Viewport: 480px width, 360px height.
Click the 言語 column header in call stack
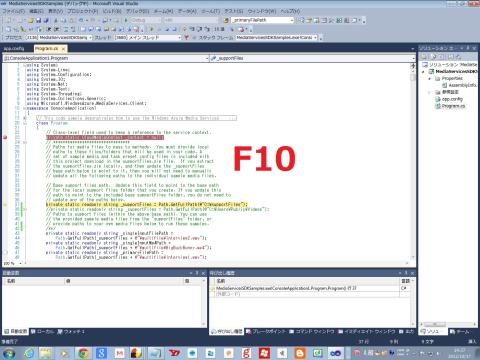click(406, 281)
